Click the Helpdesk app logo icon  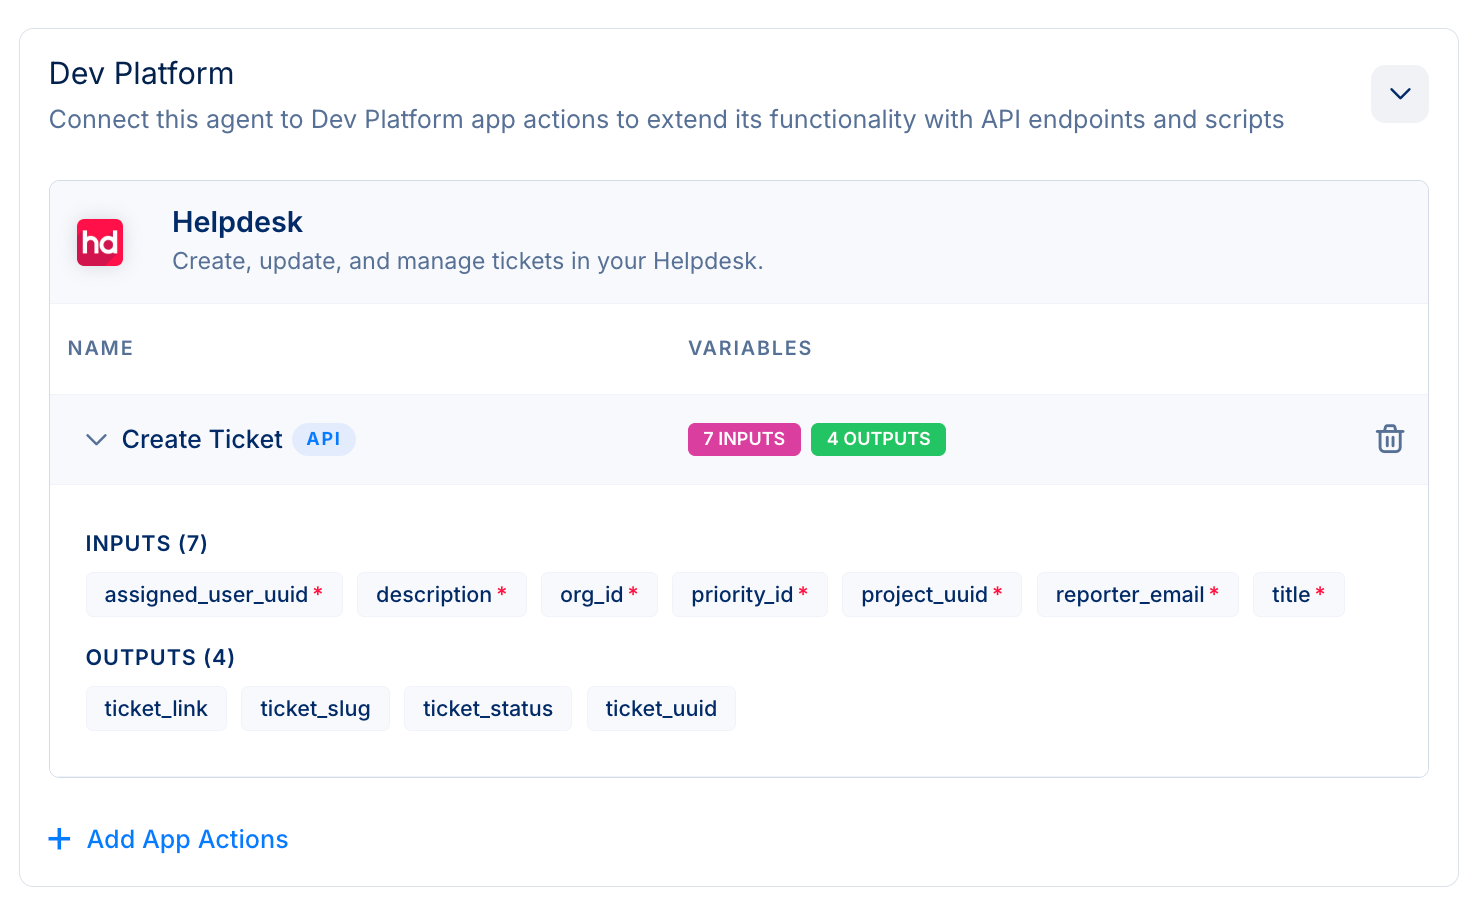pos(100,242)
